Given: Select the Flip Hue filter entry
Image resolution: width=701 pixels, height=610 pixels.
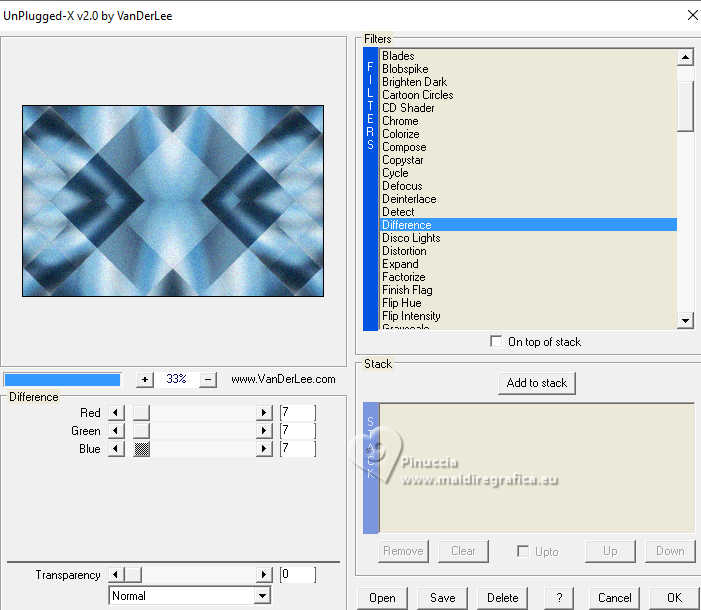Looking at the screenshot, I should click(528, 302).
